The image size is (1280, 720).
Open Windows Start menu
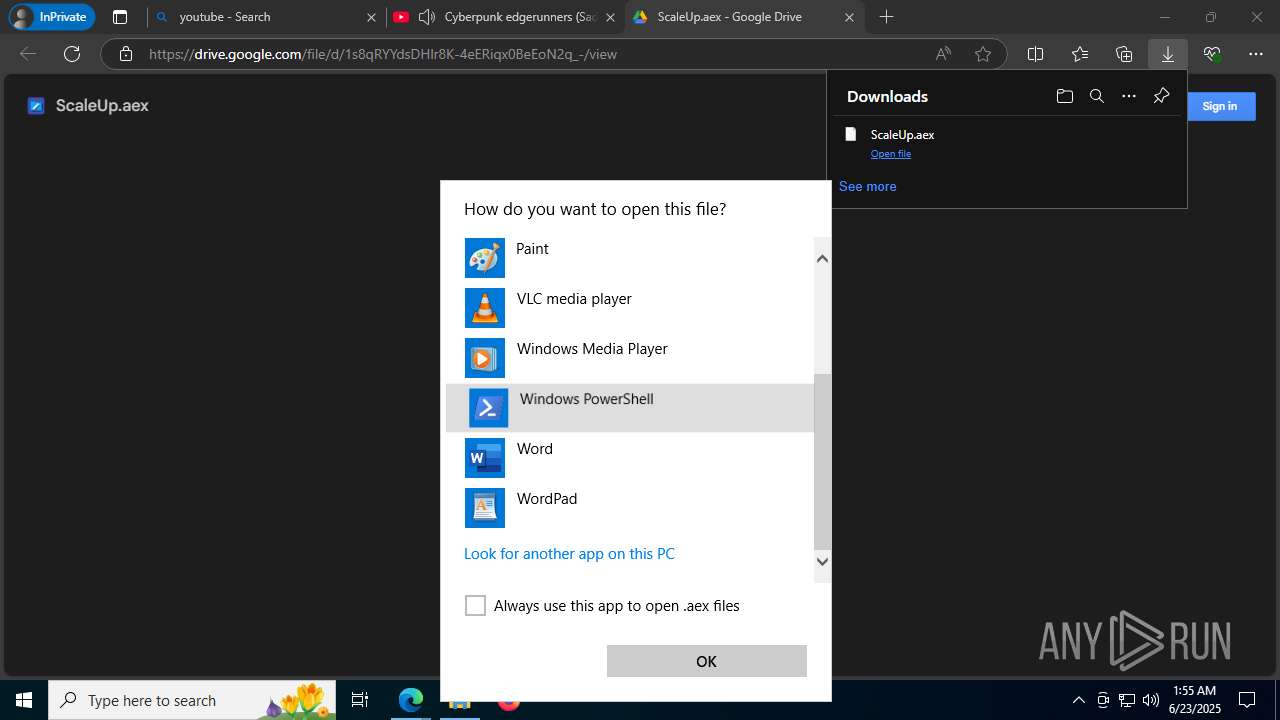coord(24,700)
